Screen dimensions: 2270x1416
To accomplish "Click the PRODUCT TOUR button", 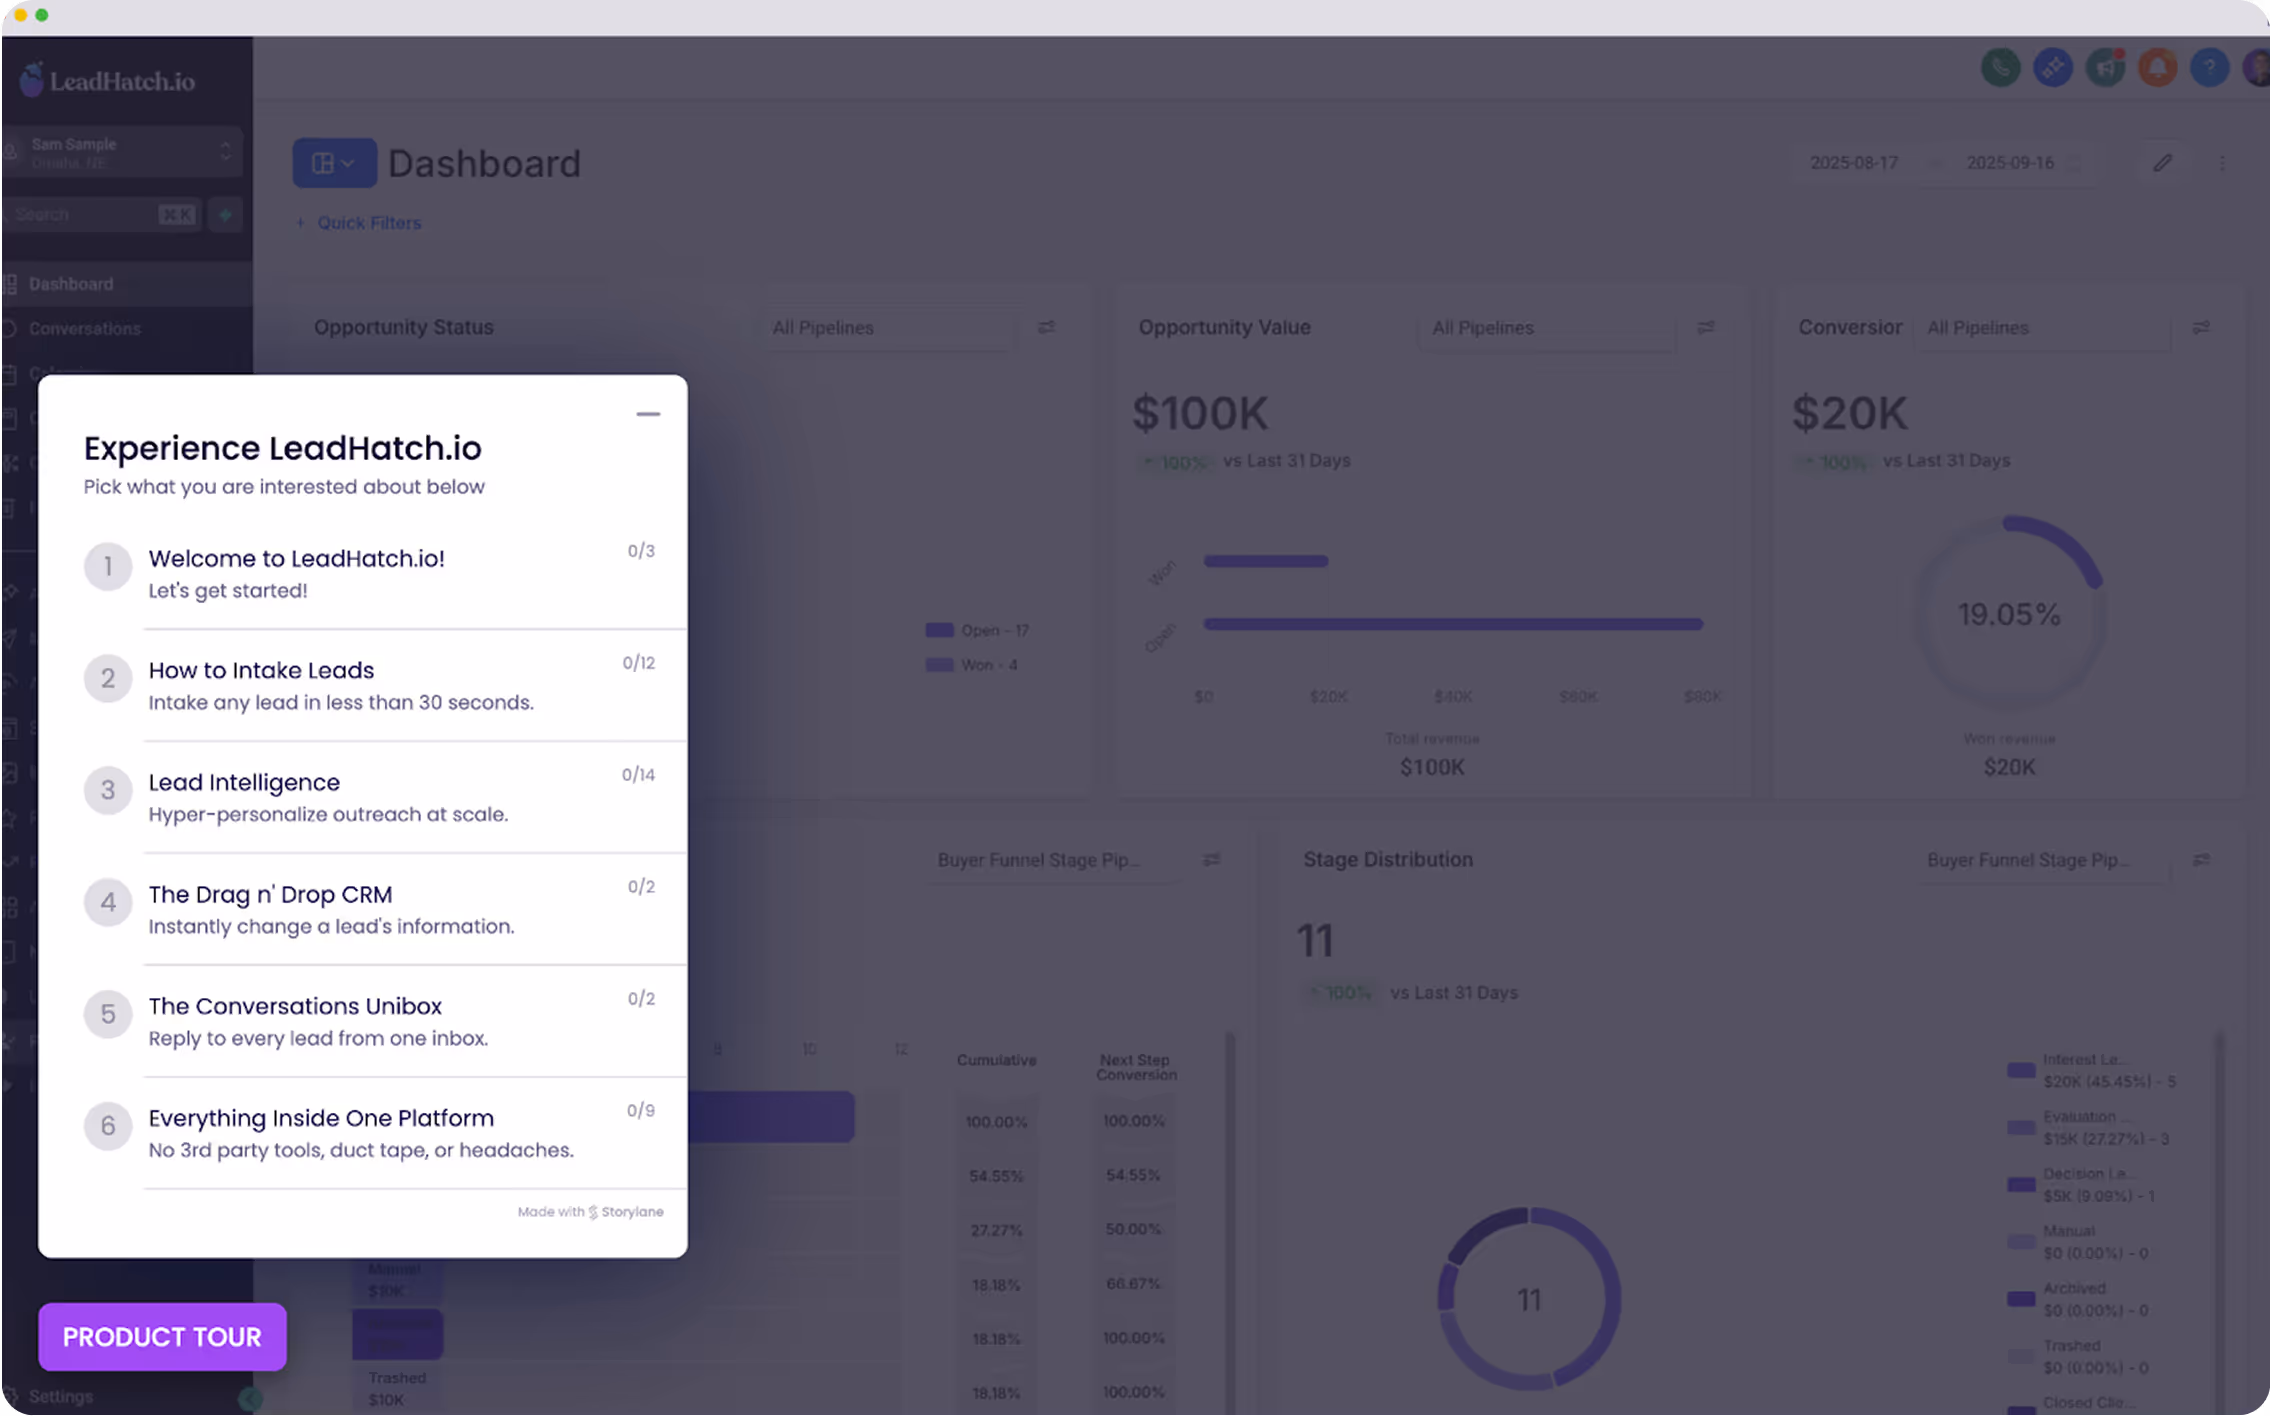I will [161, 1336].
